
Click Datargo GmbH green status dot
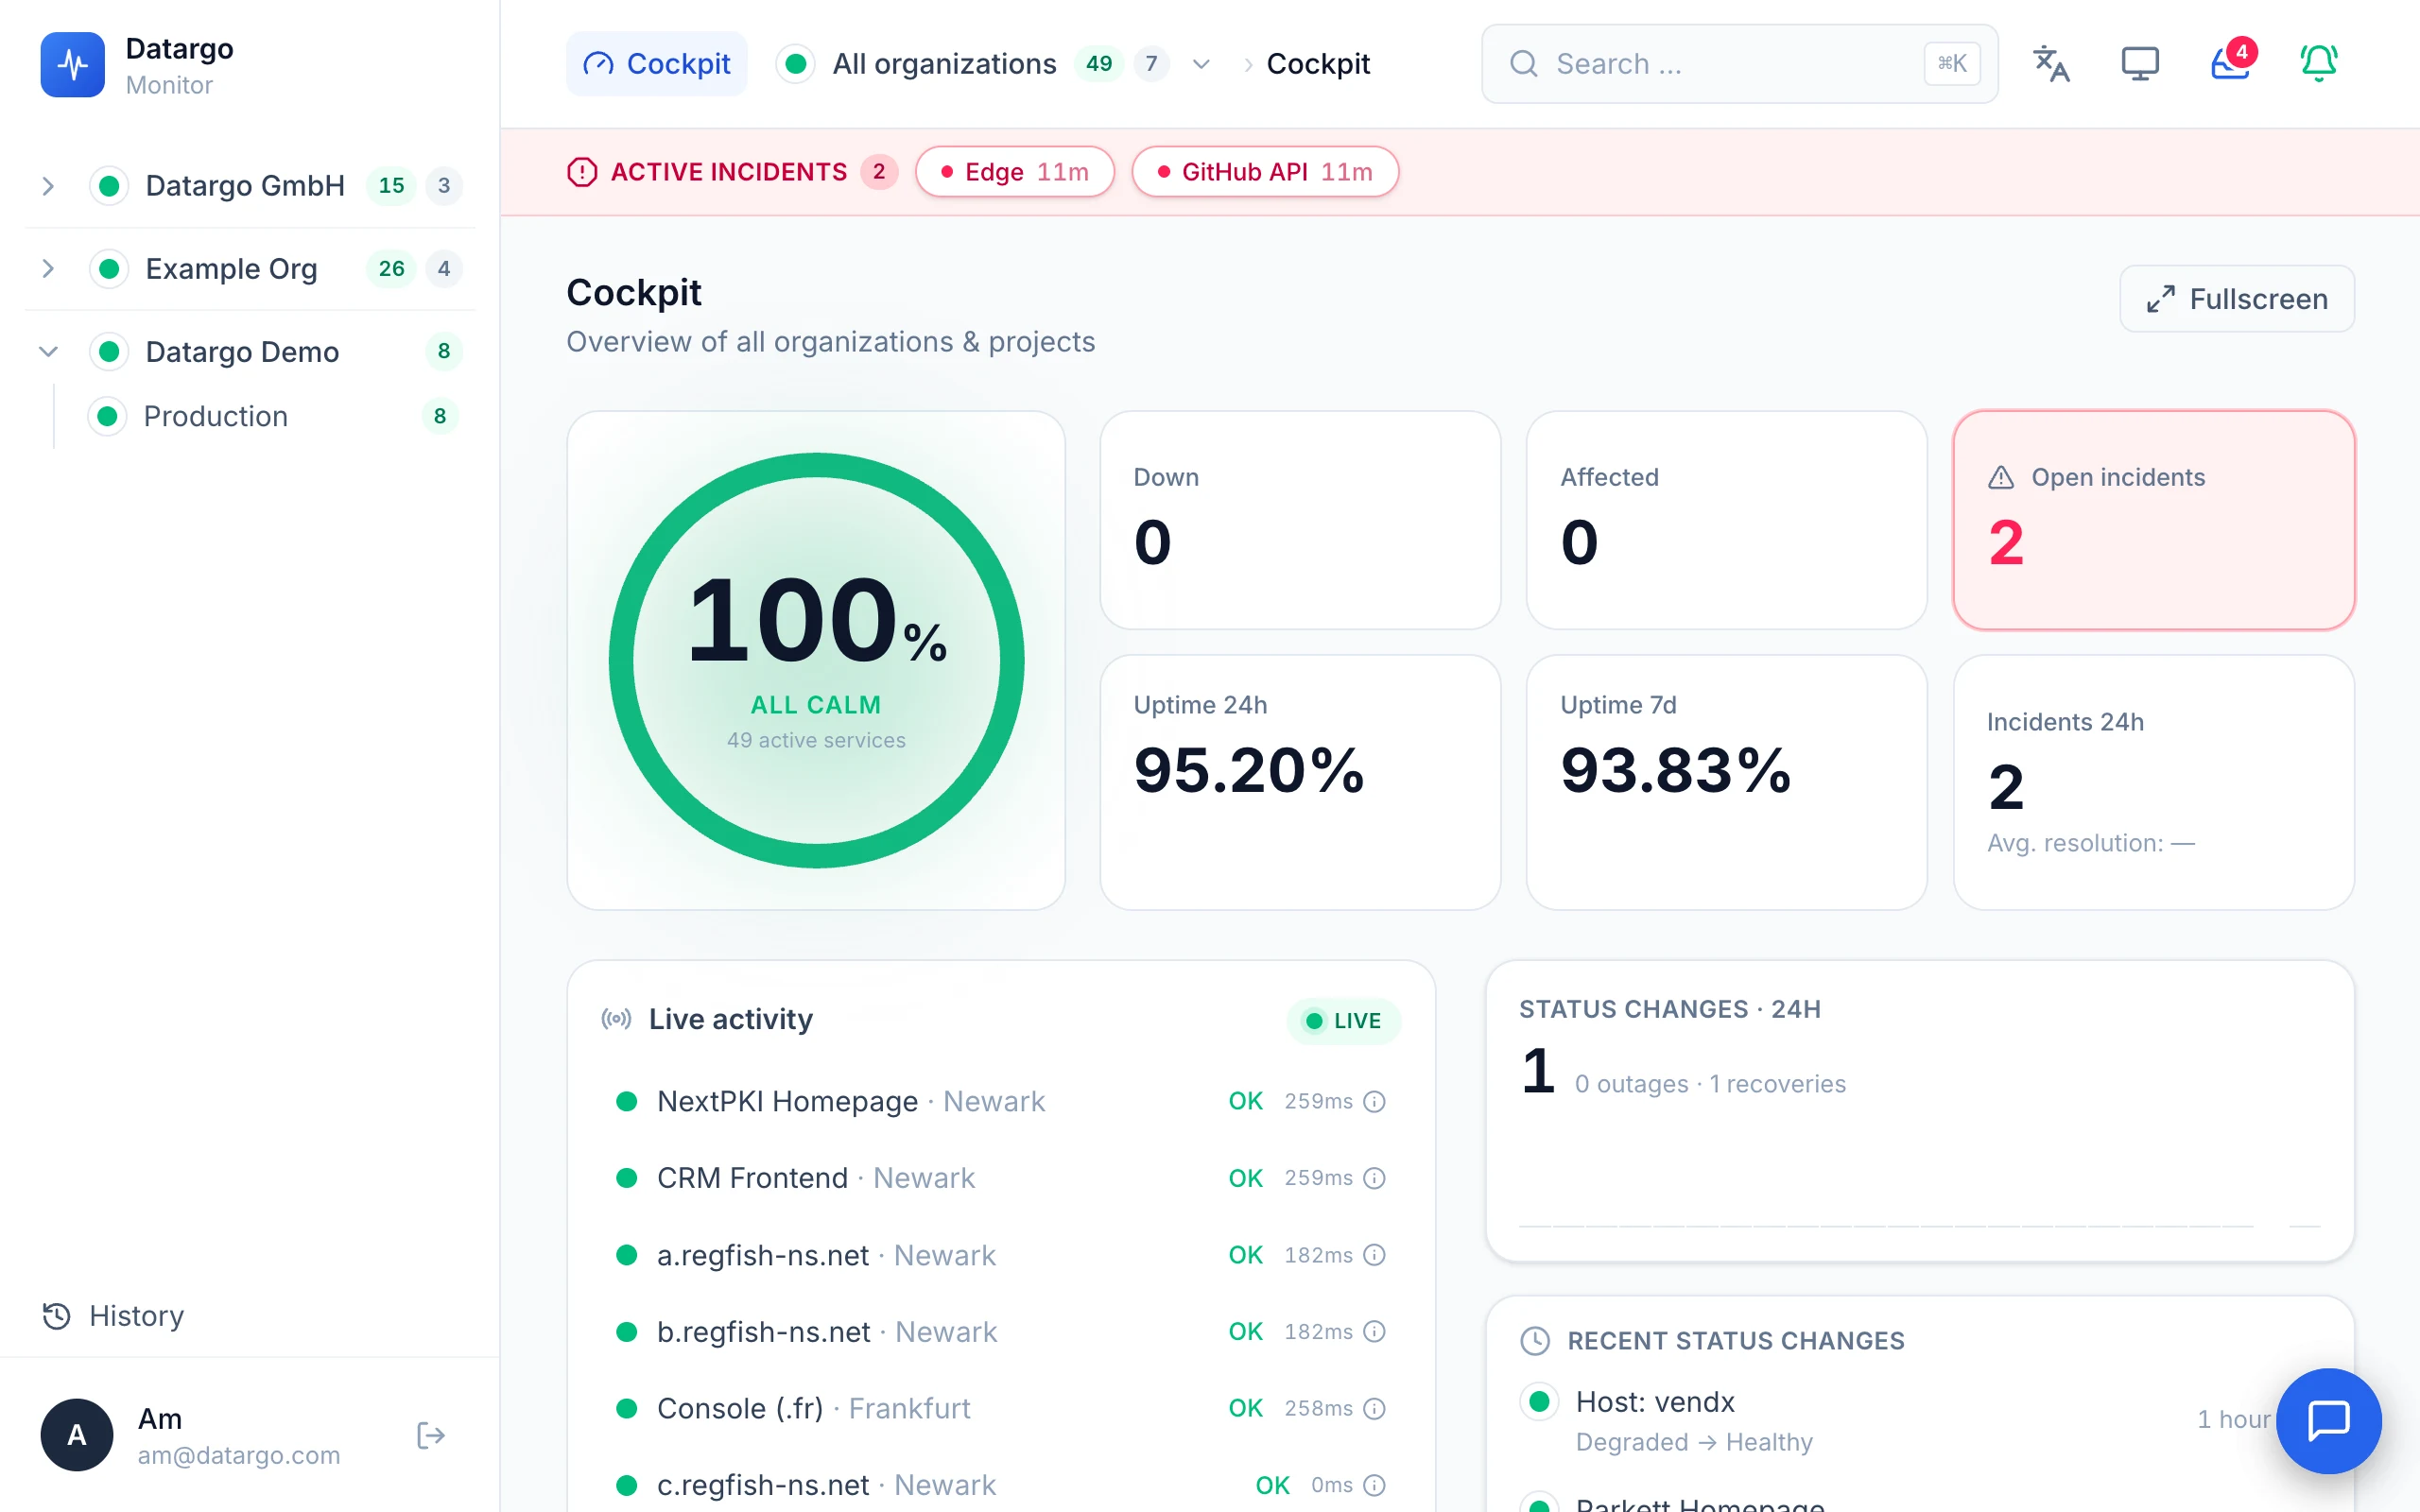[109, 185]
